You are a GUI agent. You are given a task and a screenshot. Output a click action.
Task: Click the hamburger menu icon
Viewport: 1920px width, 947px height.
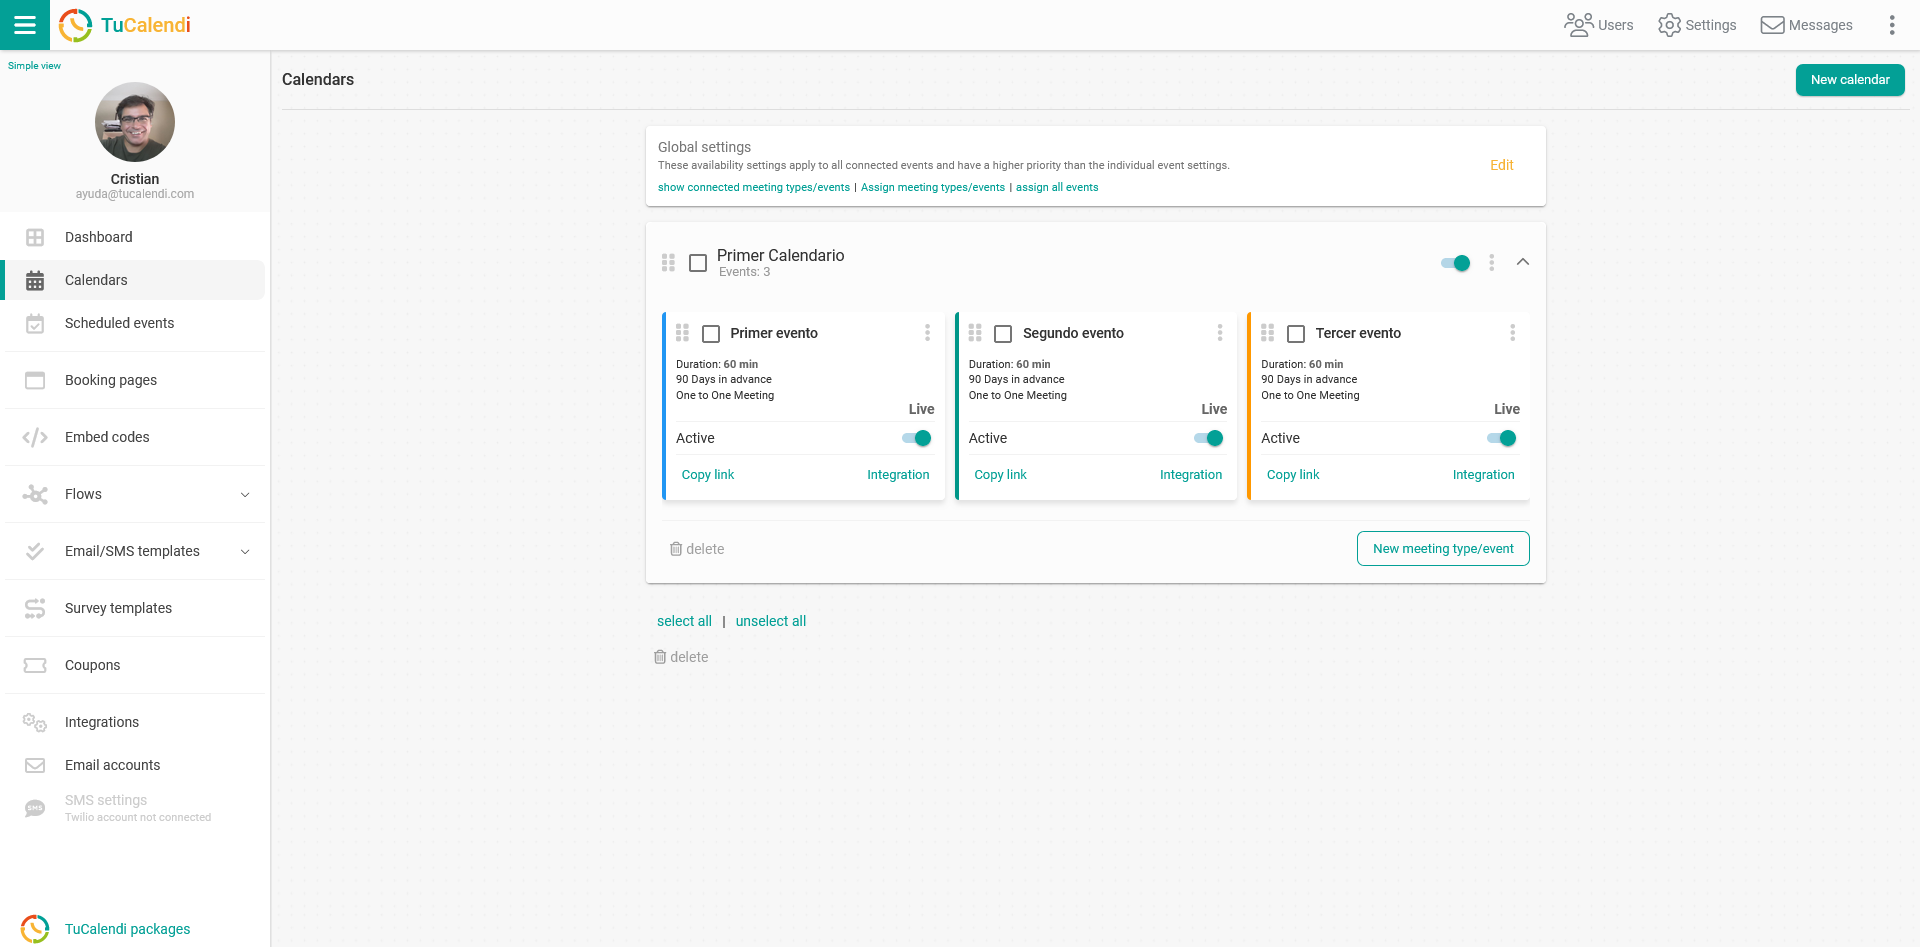24,25
